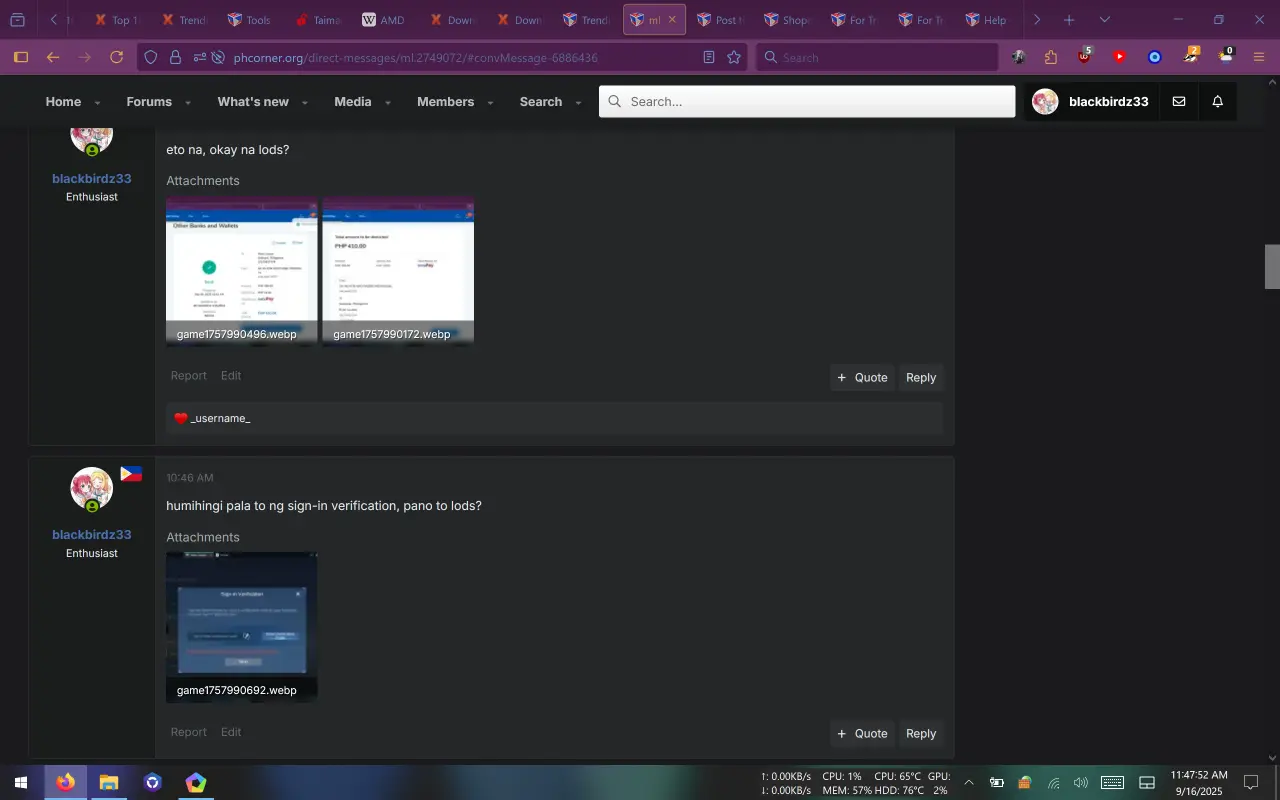The image size is (1280, 800).
Task: Reload the page with the refresh icon
Action: pyautogui.click(x=117, y=57)
